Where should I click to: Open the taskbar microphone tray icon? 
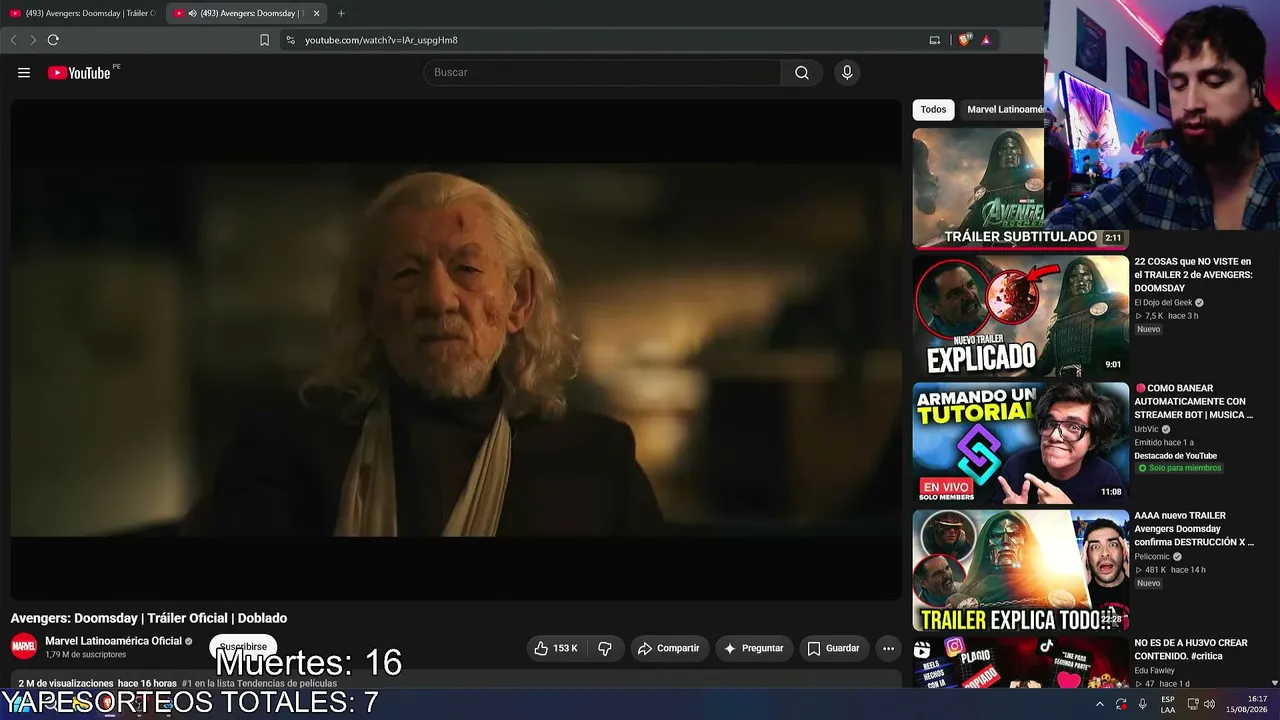click(1143, 704)
